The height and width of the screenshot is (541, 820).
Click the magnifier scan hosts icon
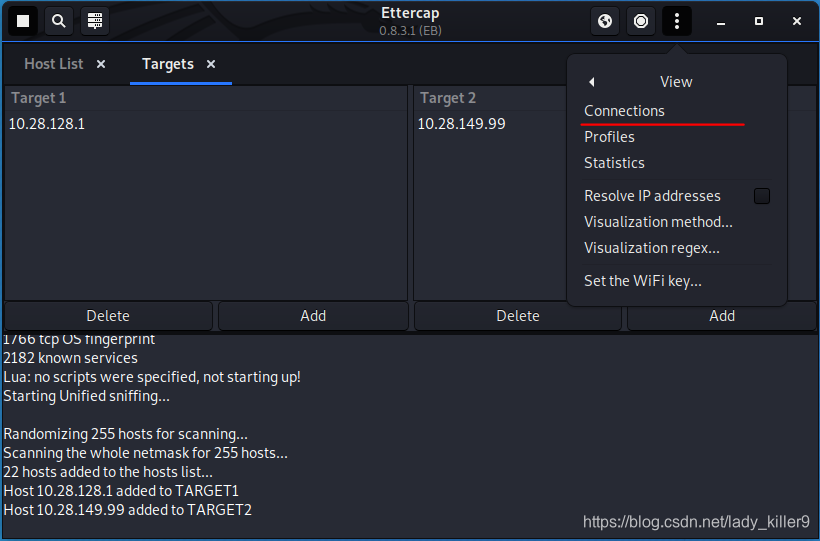(59, 21)
